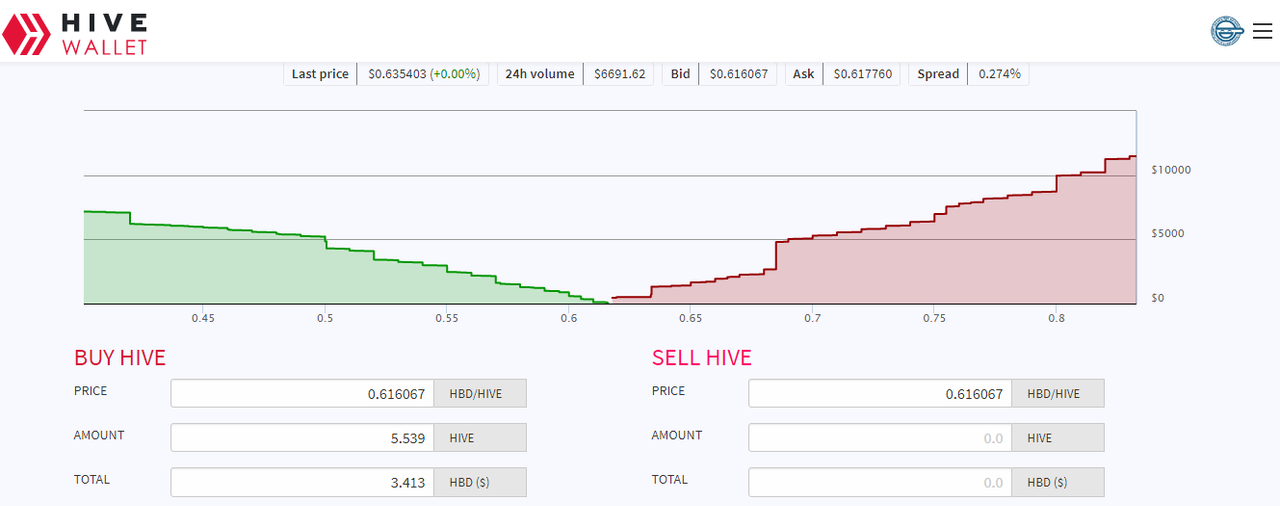The image size is (1280, 506).
Task: Edit the Sell HIVE total field
Action: [x=880, y=483]
